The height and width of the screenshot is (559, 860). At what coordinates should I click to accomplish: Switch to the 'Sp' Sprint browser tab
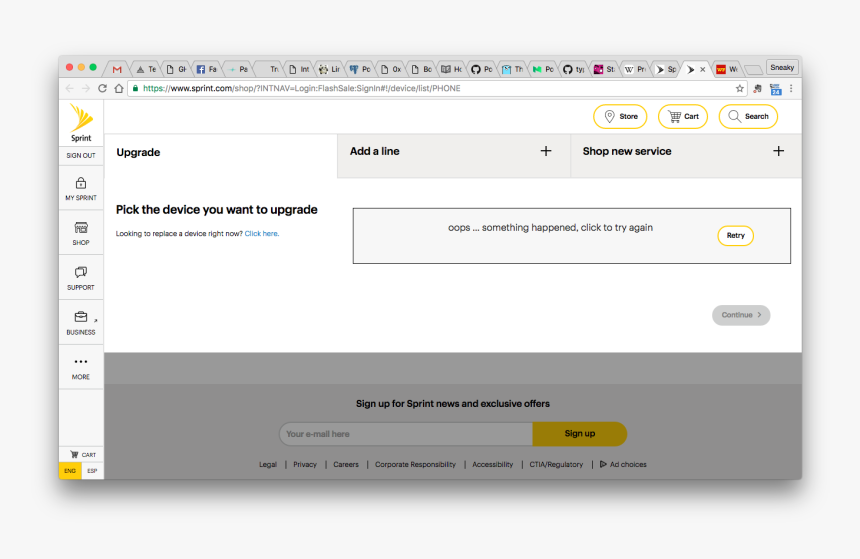pyautogui.click(x=665, y=69)
